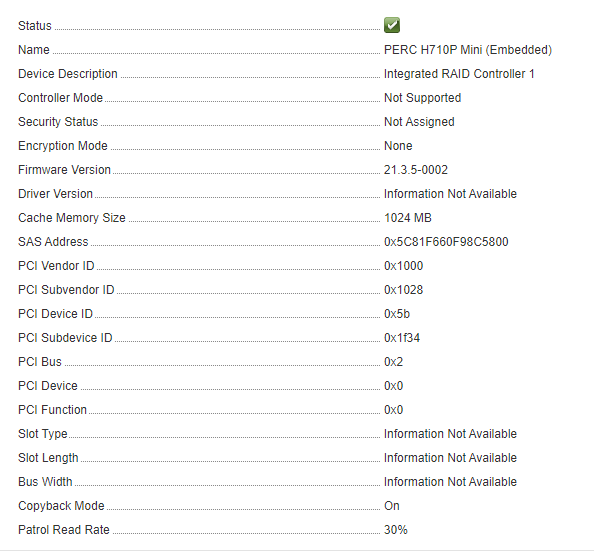Click PCI Subvendor ID value 0x1028
The height and width of the screenshot is (552, 594).
pyautogui.click(x=403, y=290)
